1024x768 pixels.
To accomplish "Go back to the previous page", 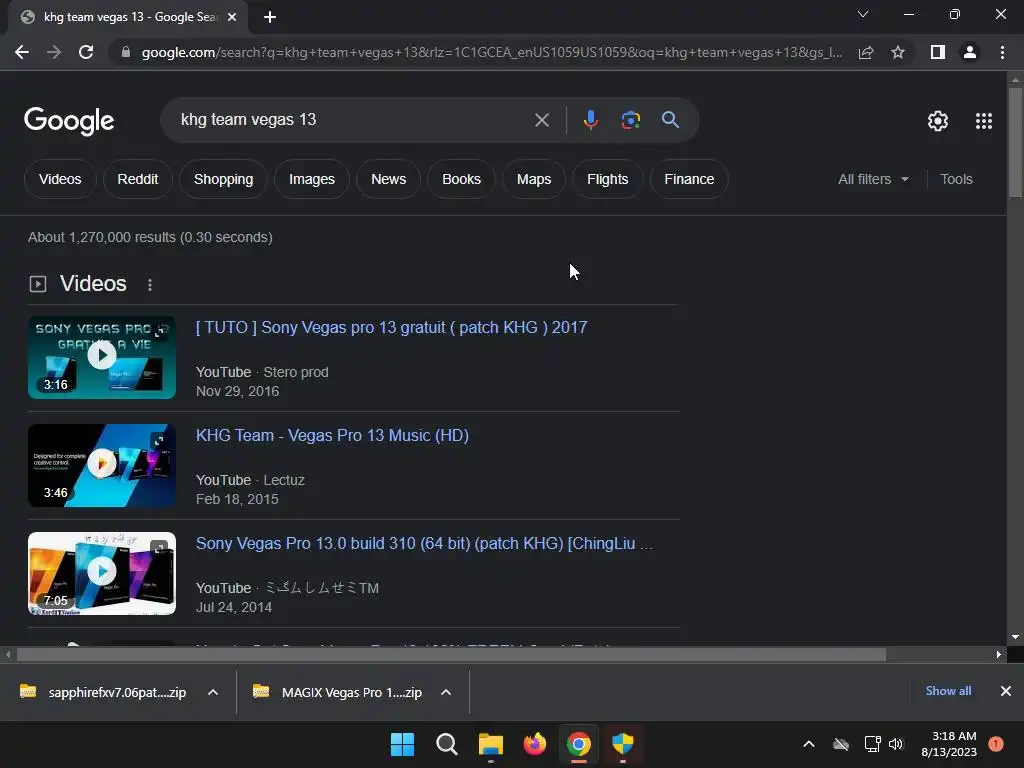I will point(22,52).
